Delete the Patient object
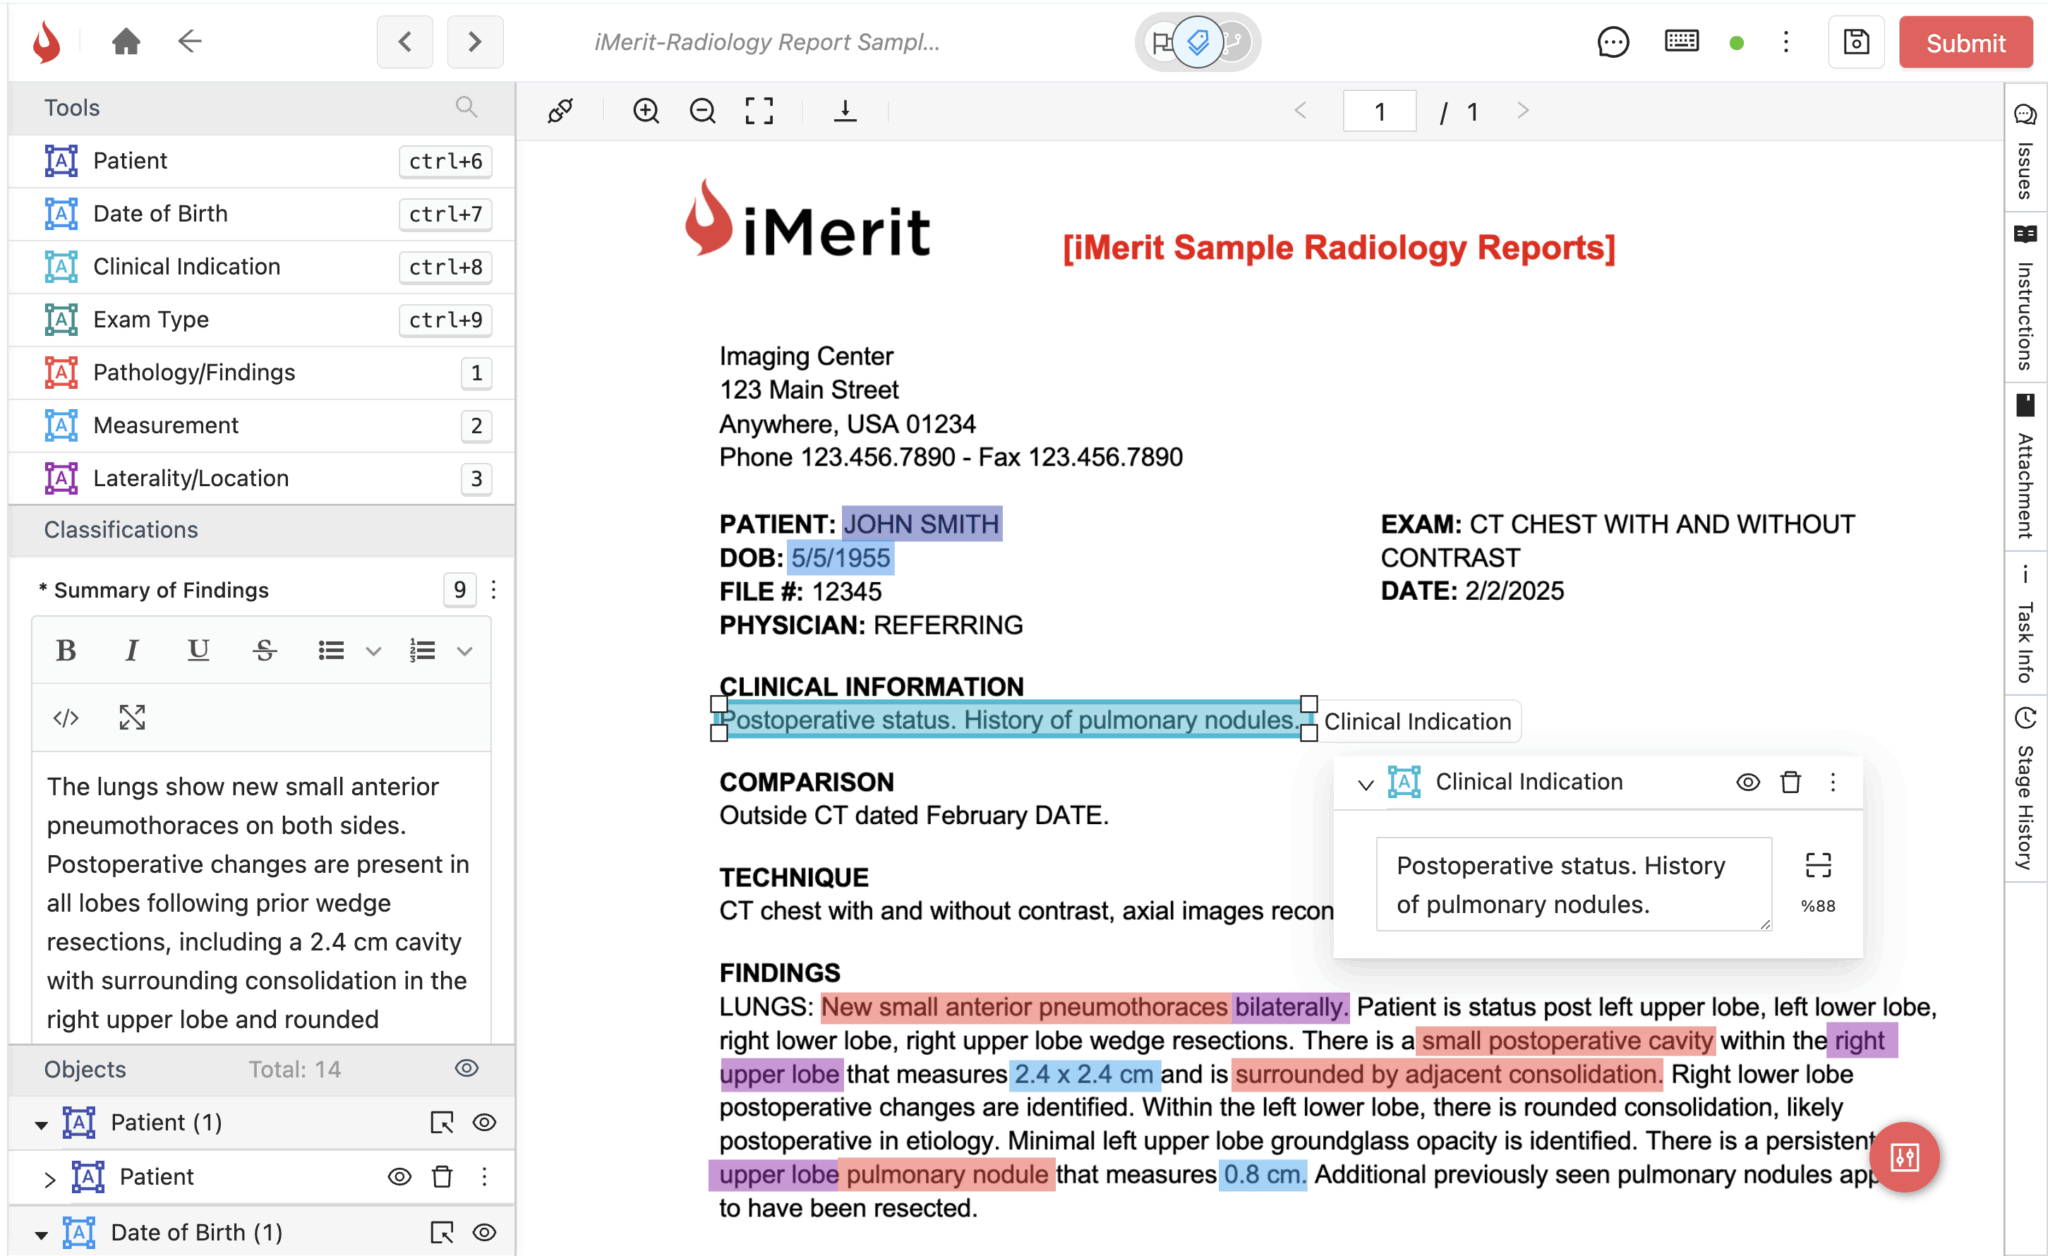The width and height of the screenshot is (2048, 1256). coord(442,1177)
